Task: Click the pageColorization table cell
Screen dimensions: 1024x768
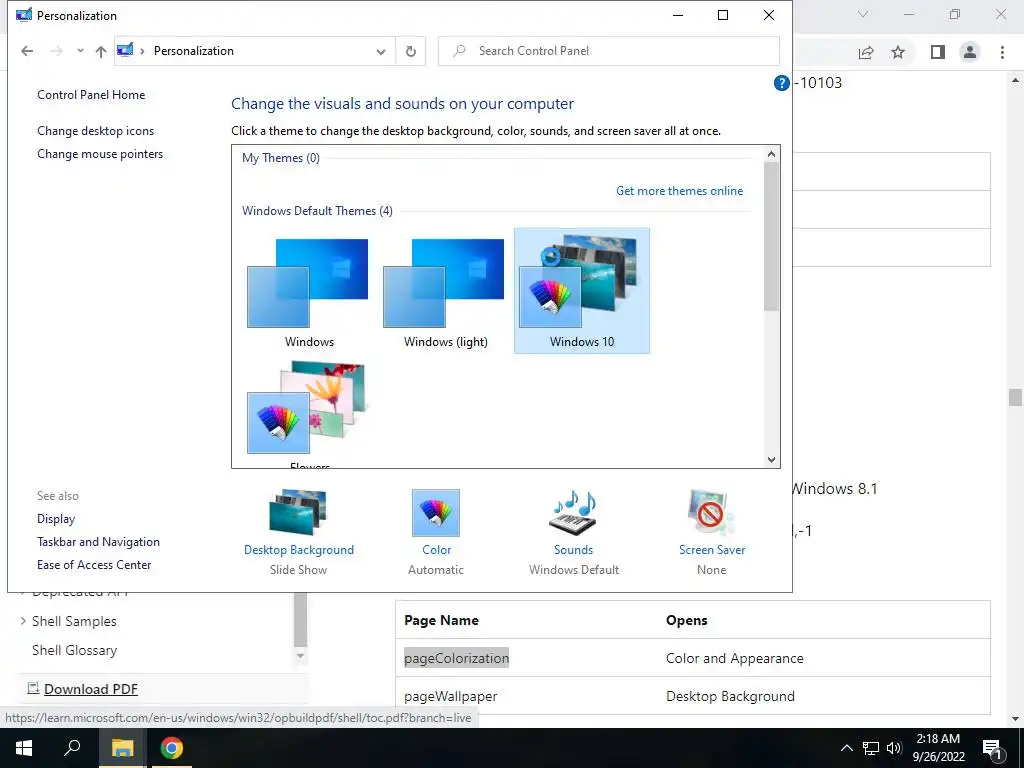Action: tap(456, 658)
